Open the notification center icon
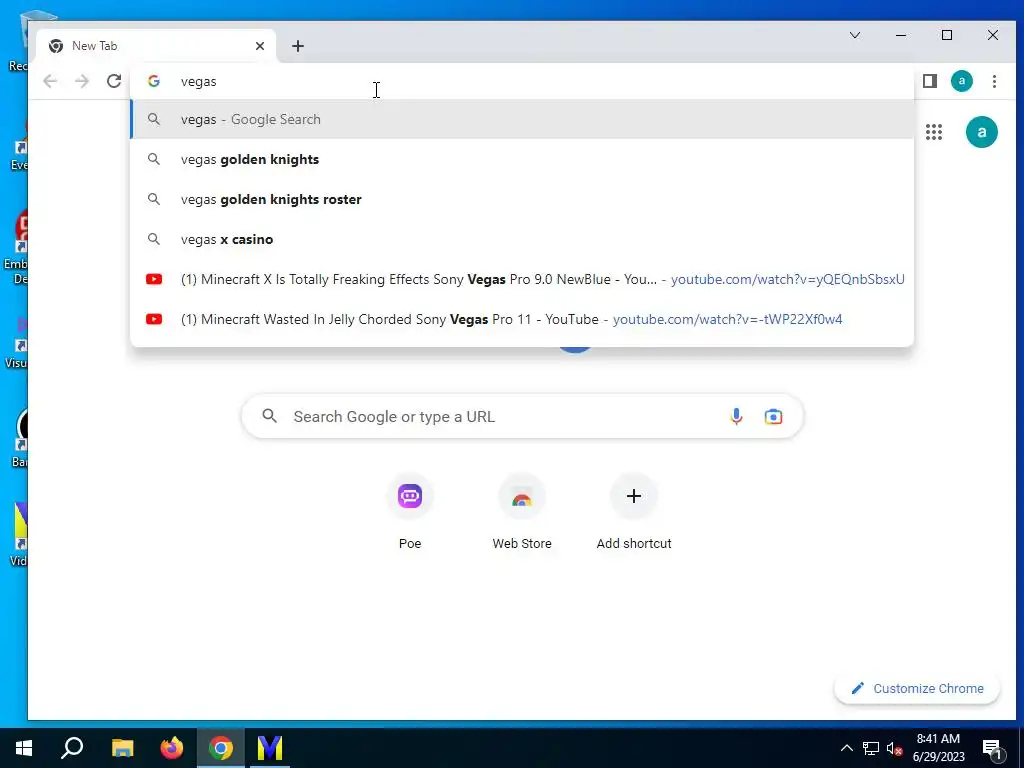 click(992, 748)
